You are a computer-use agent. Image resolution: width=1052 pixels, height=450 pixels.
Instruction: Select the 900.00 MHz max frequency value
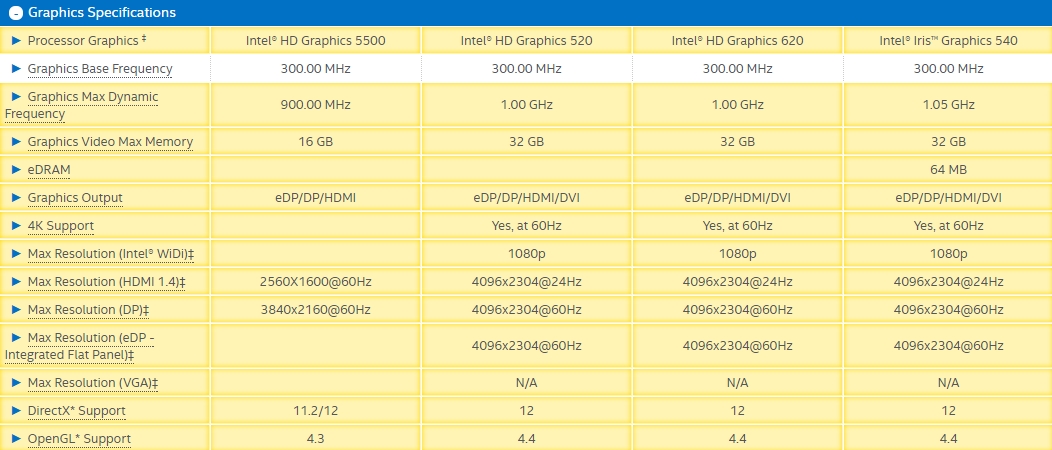point(315,105)
